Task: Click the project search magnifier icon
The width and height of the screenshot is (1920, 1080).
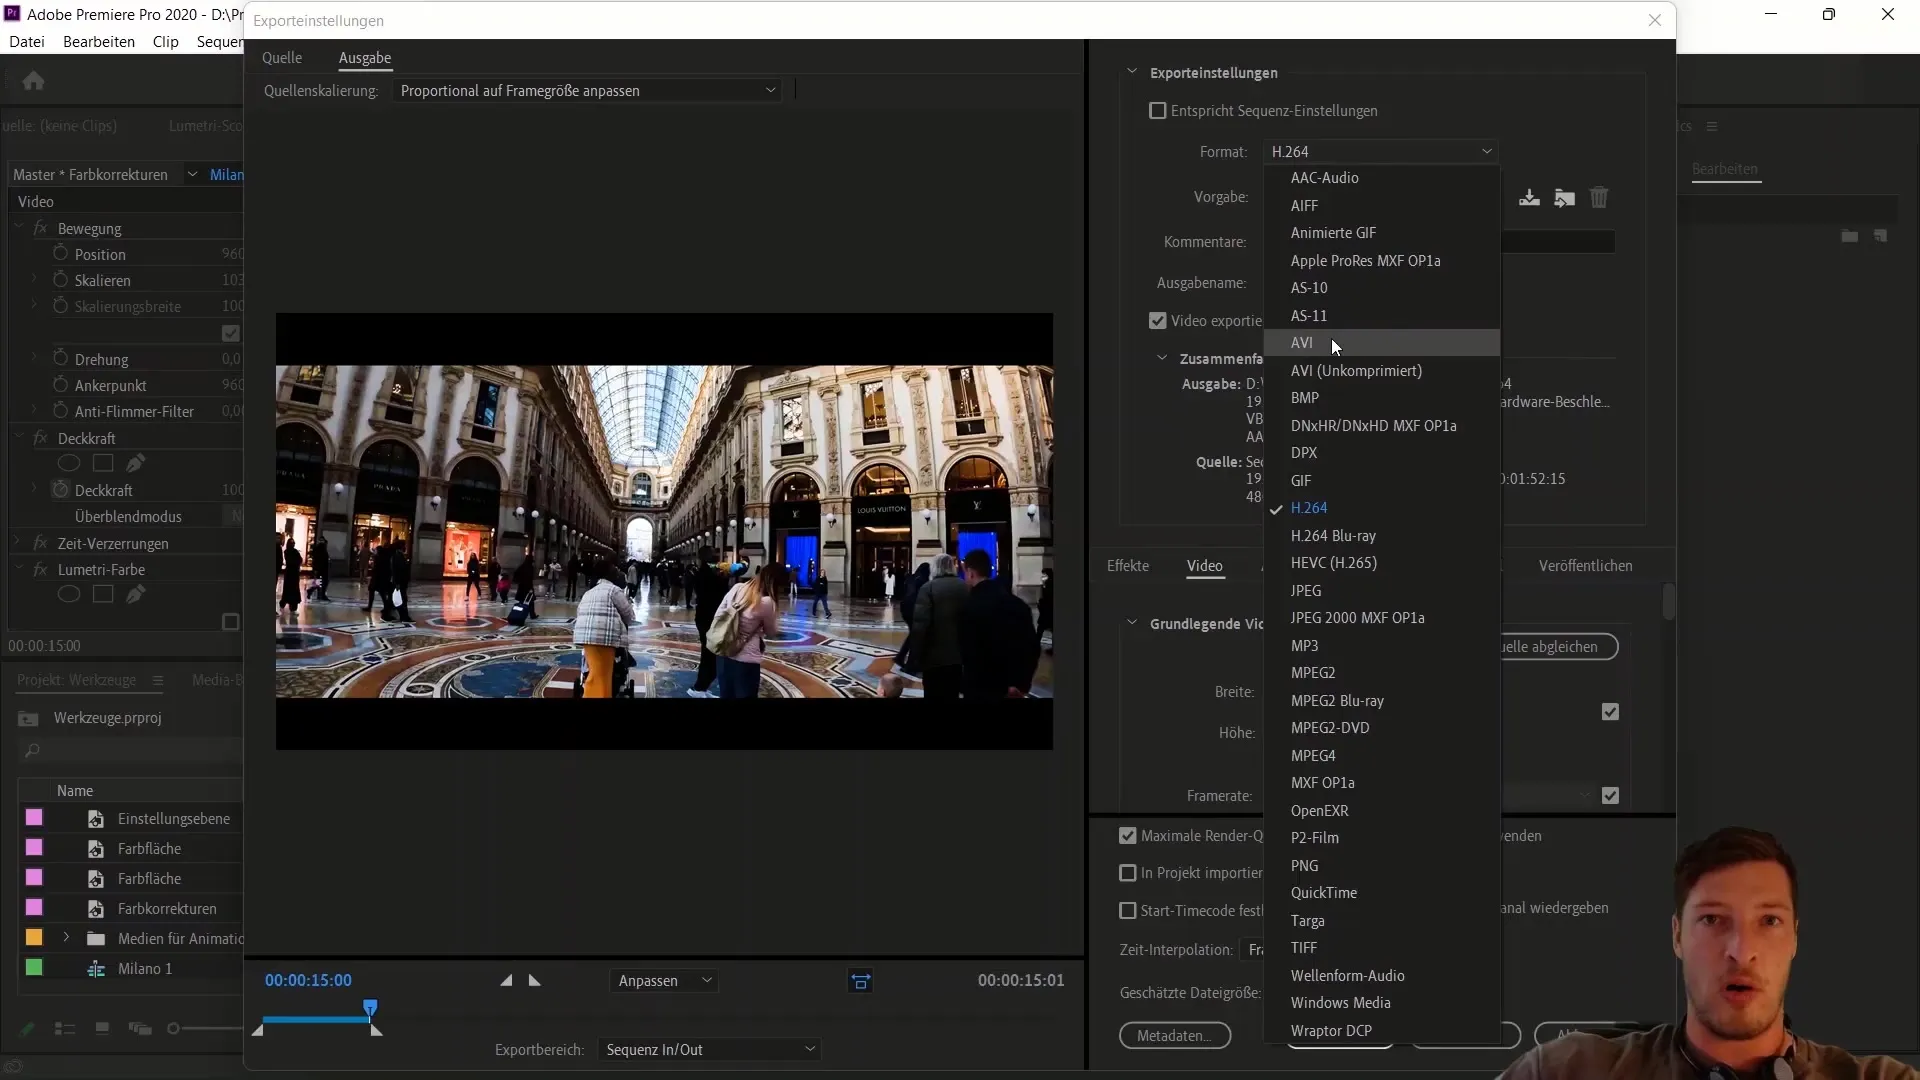Action: point(32,750)
